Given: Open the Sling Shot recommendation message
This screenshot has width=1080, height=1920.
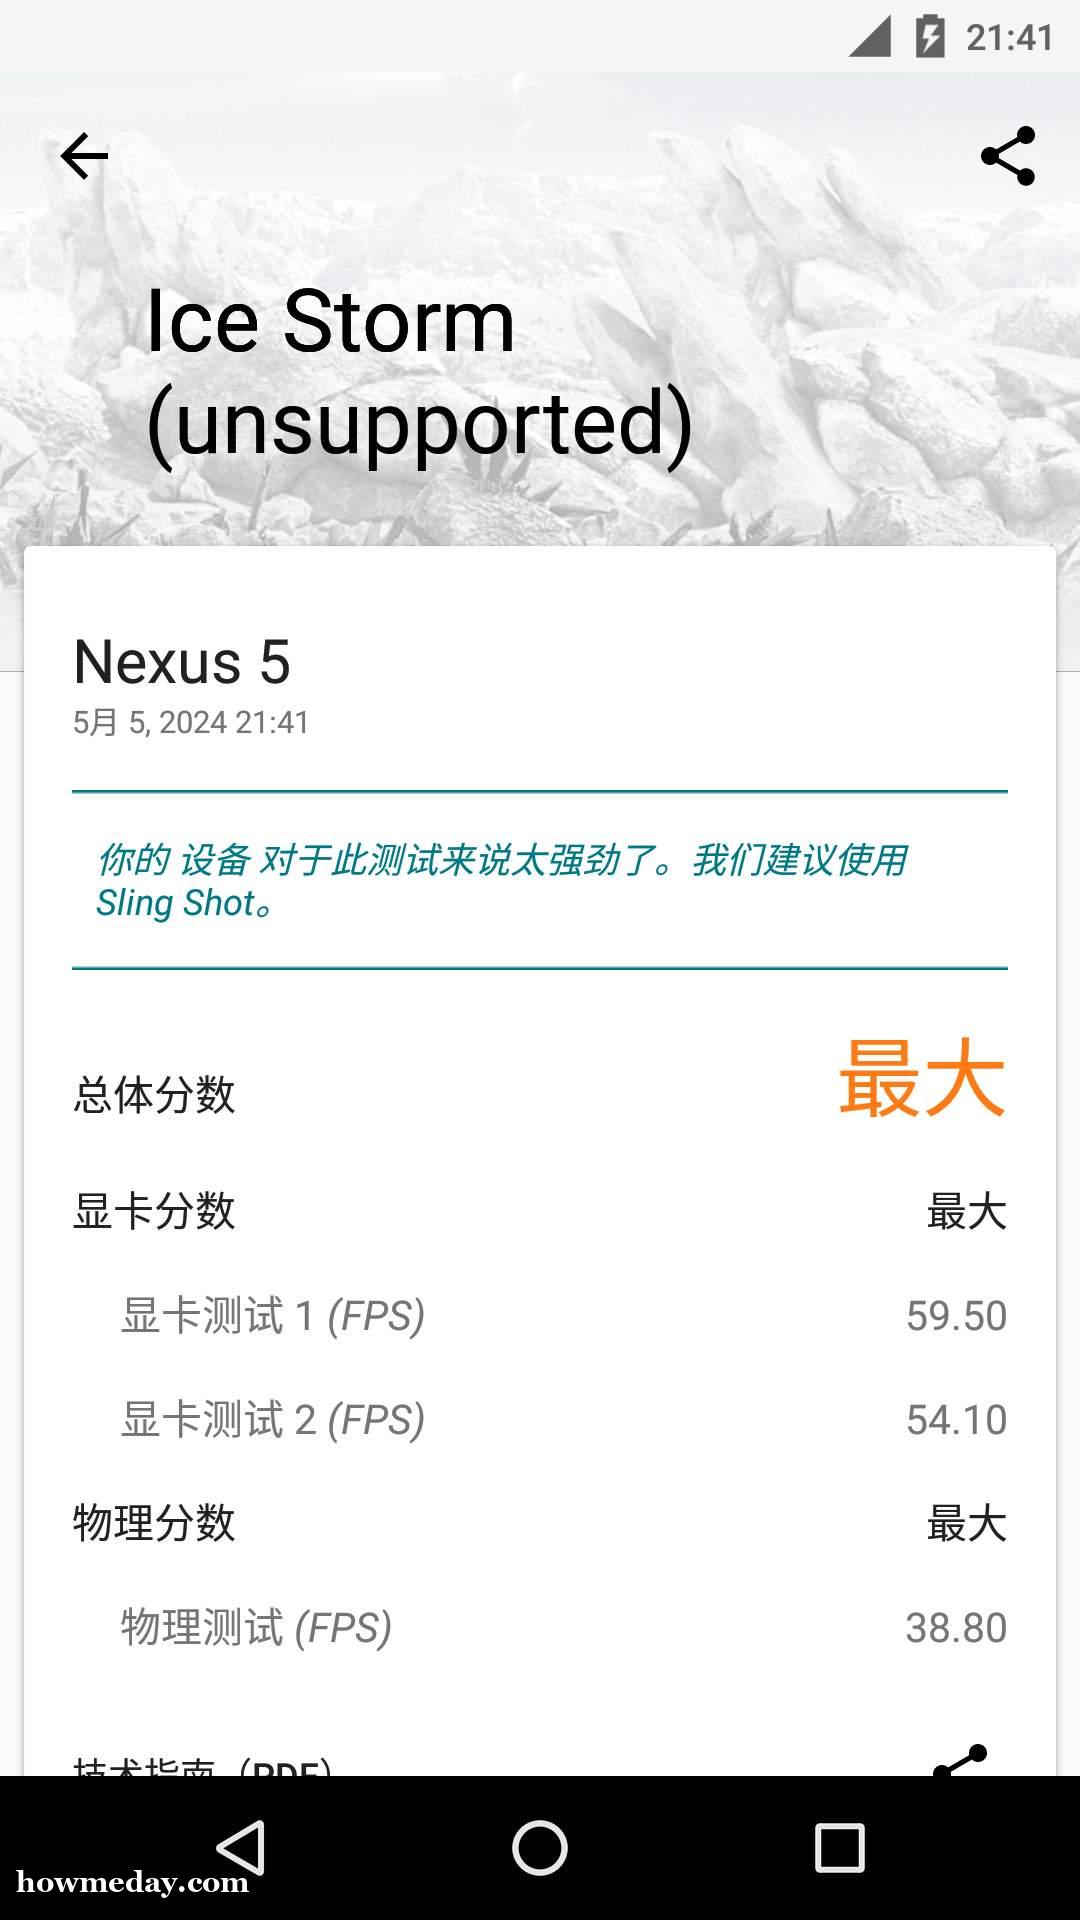Looking at the screenshot, I should [501, 881].
